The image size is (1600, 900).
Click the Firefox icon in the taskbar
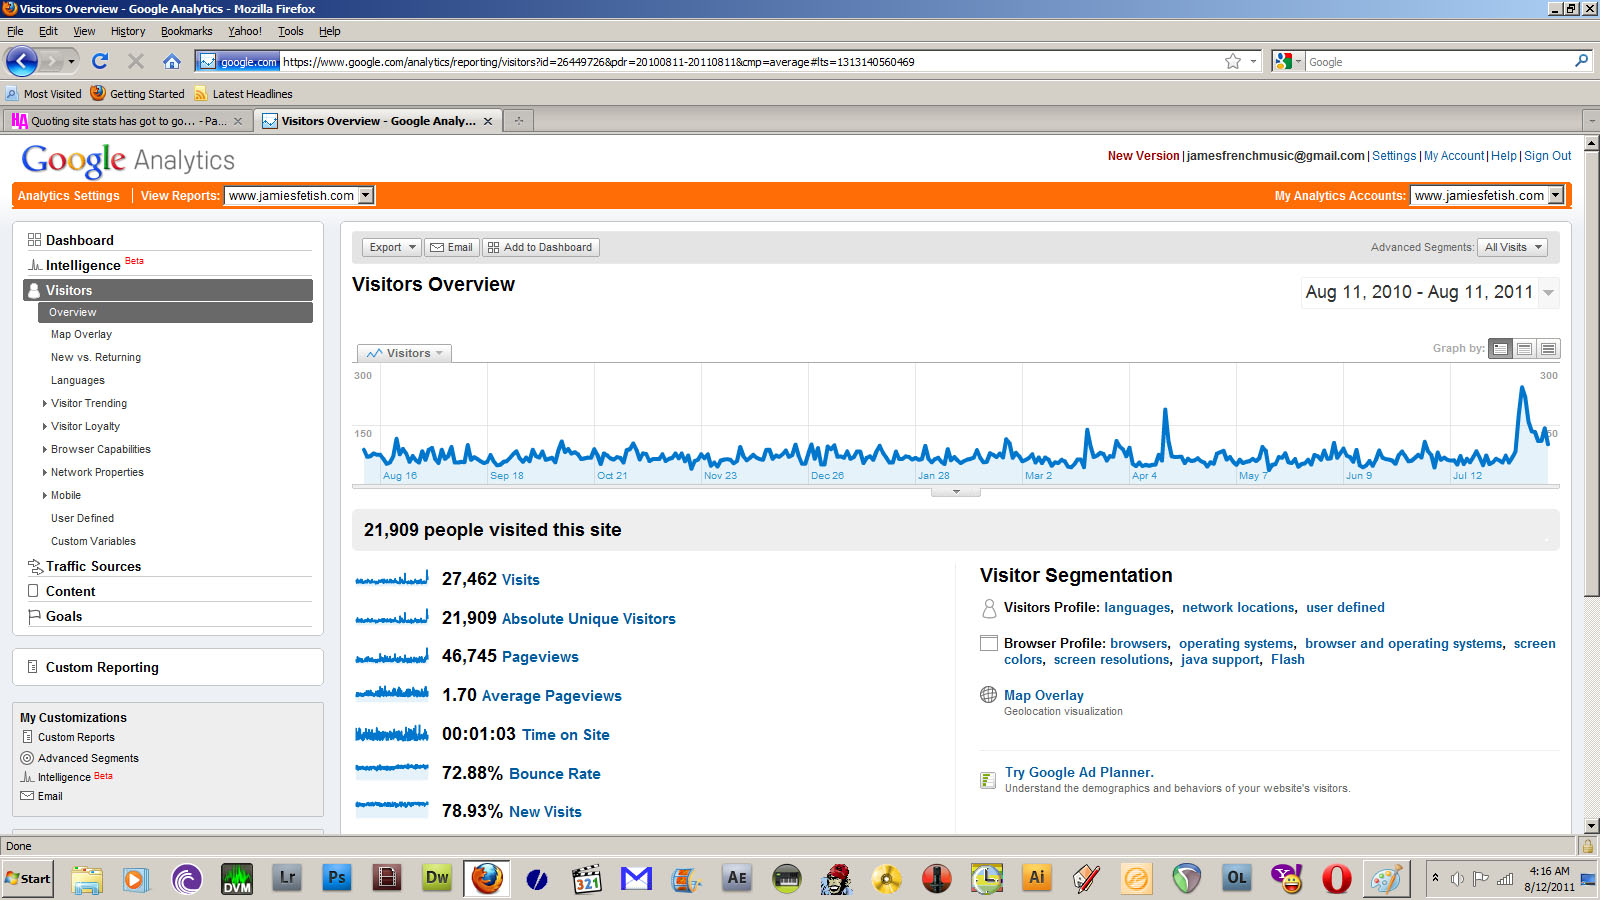487,879
